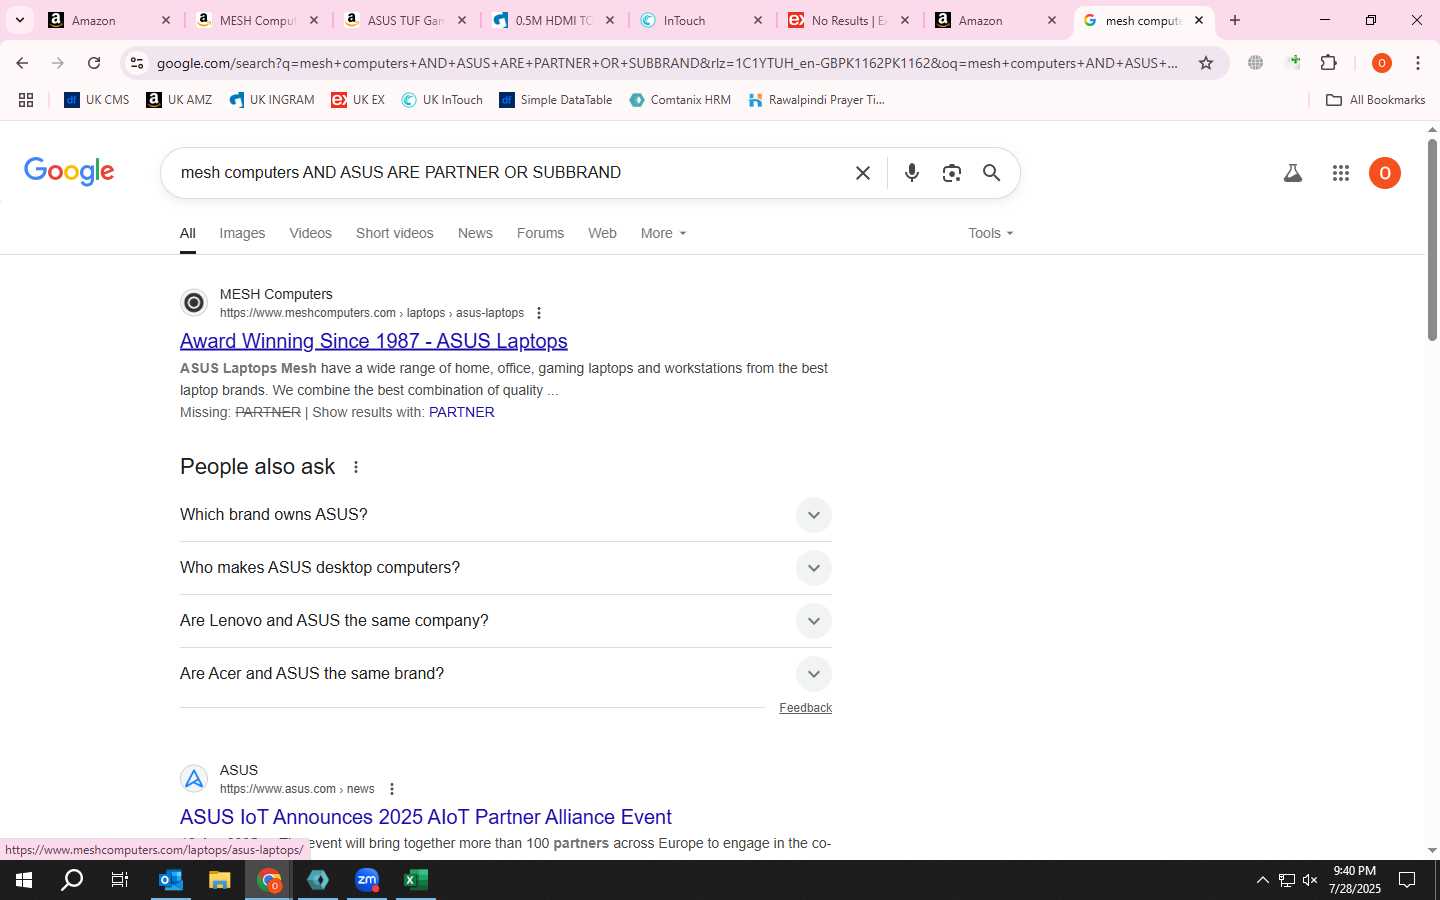This screenshot has width=1440, height=900.
Task: Switch to Short videos tab
Action: tap(395, 233)
